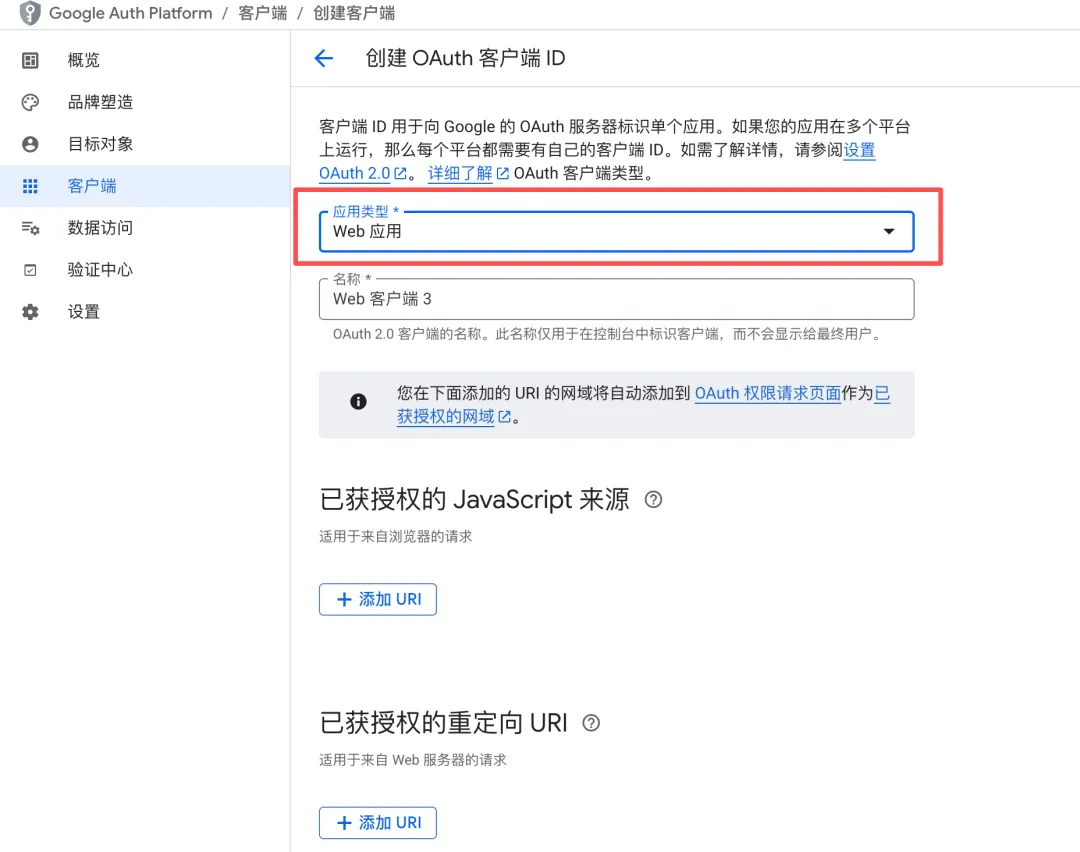
Task: Open 验证中心 in the sidebar
Action: tap(145, 270)
